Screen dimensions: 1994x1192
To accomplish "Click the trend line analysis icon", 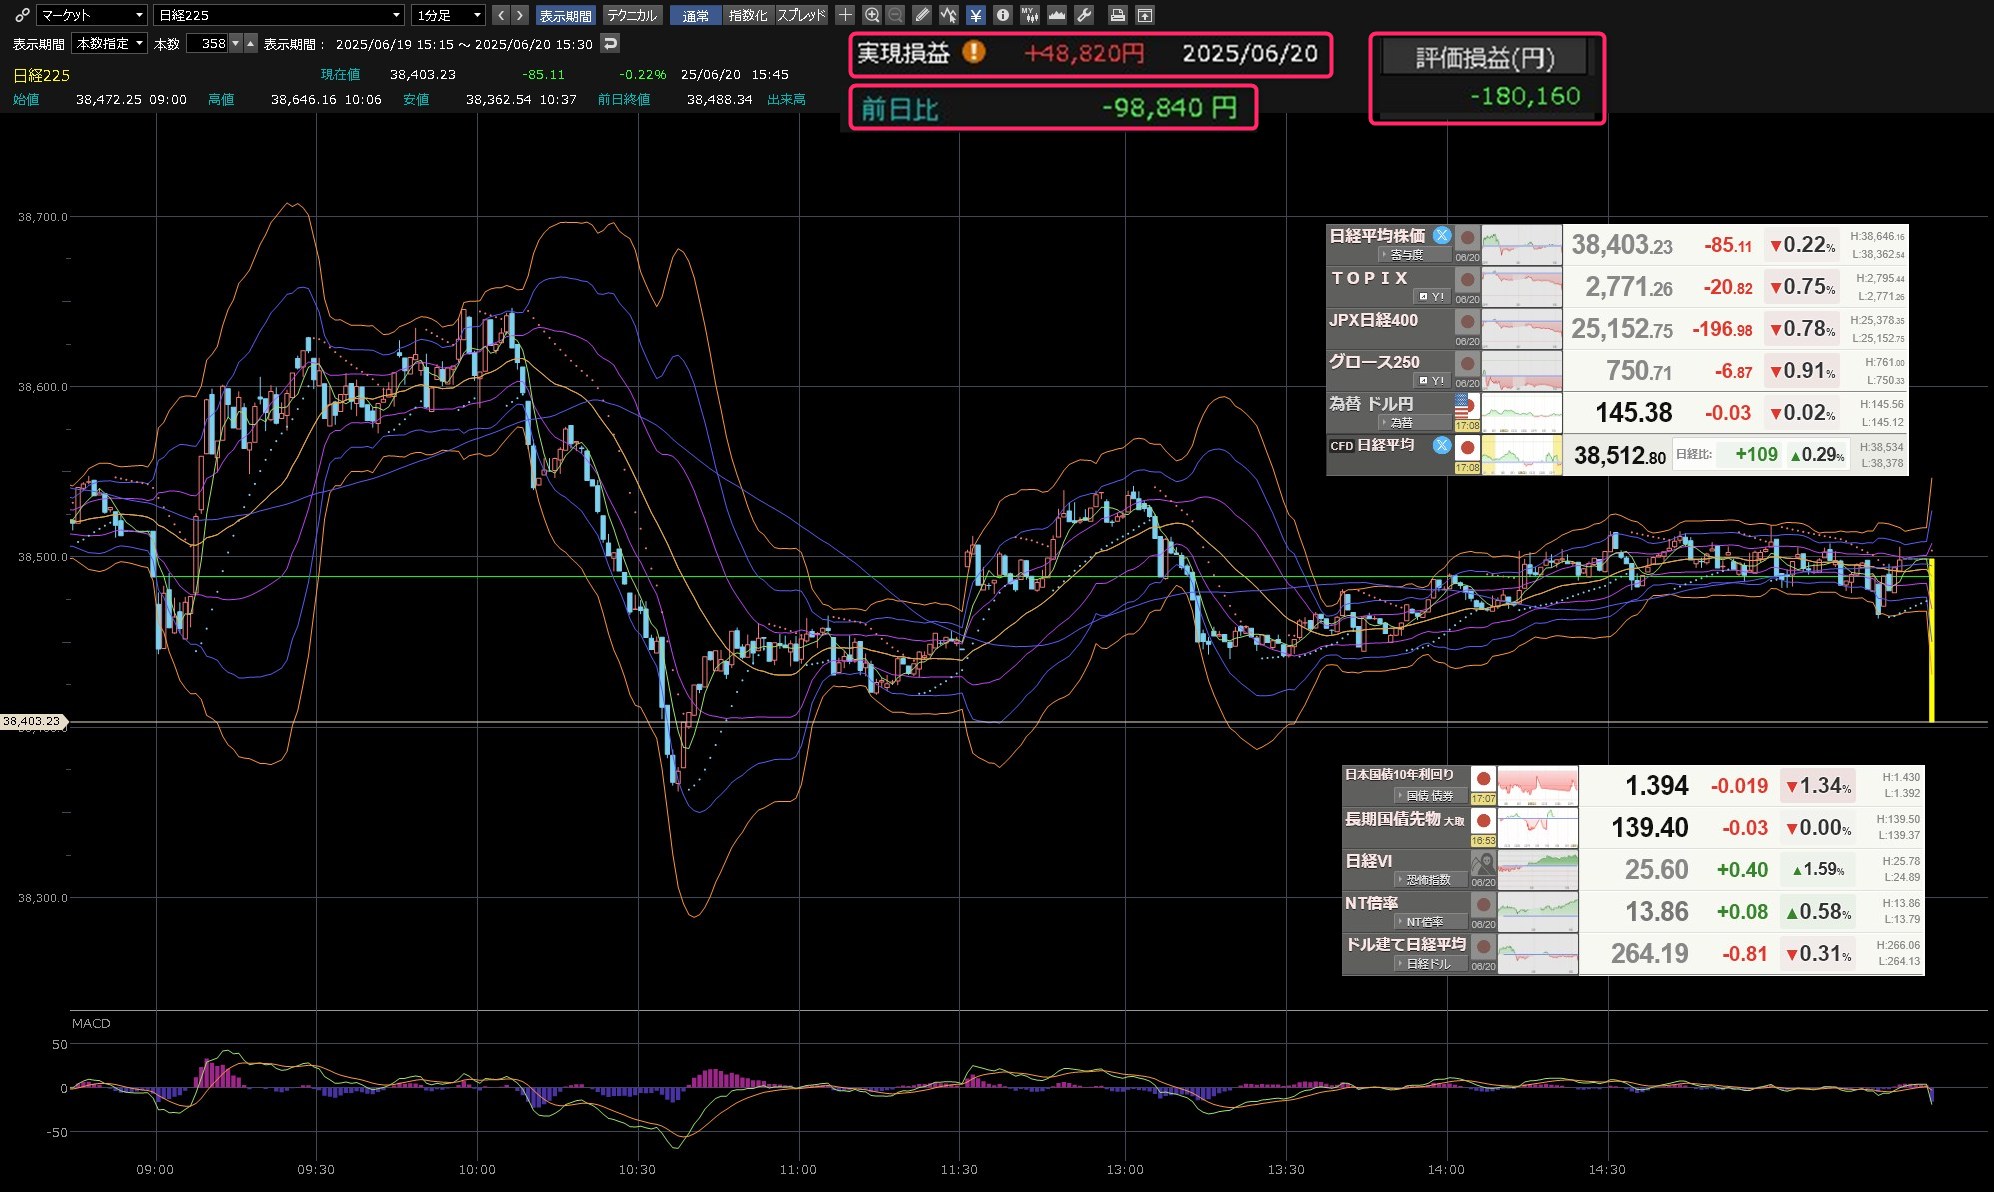I will click(x=948, y=15).
